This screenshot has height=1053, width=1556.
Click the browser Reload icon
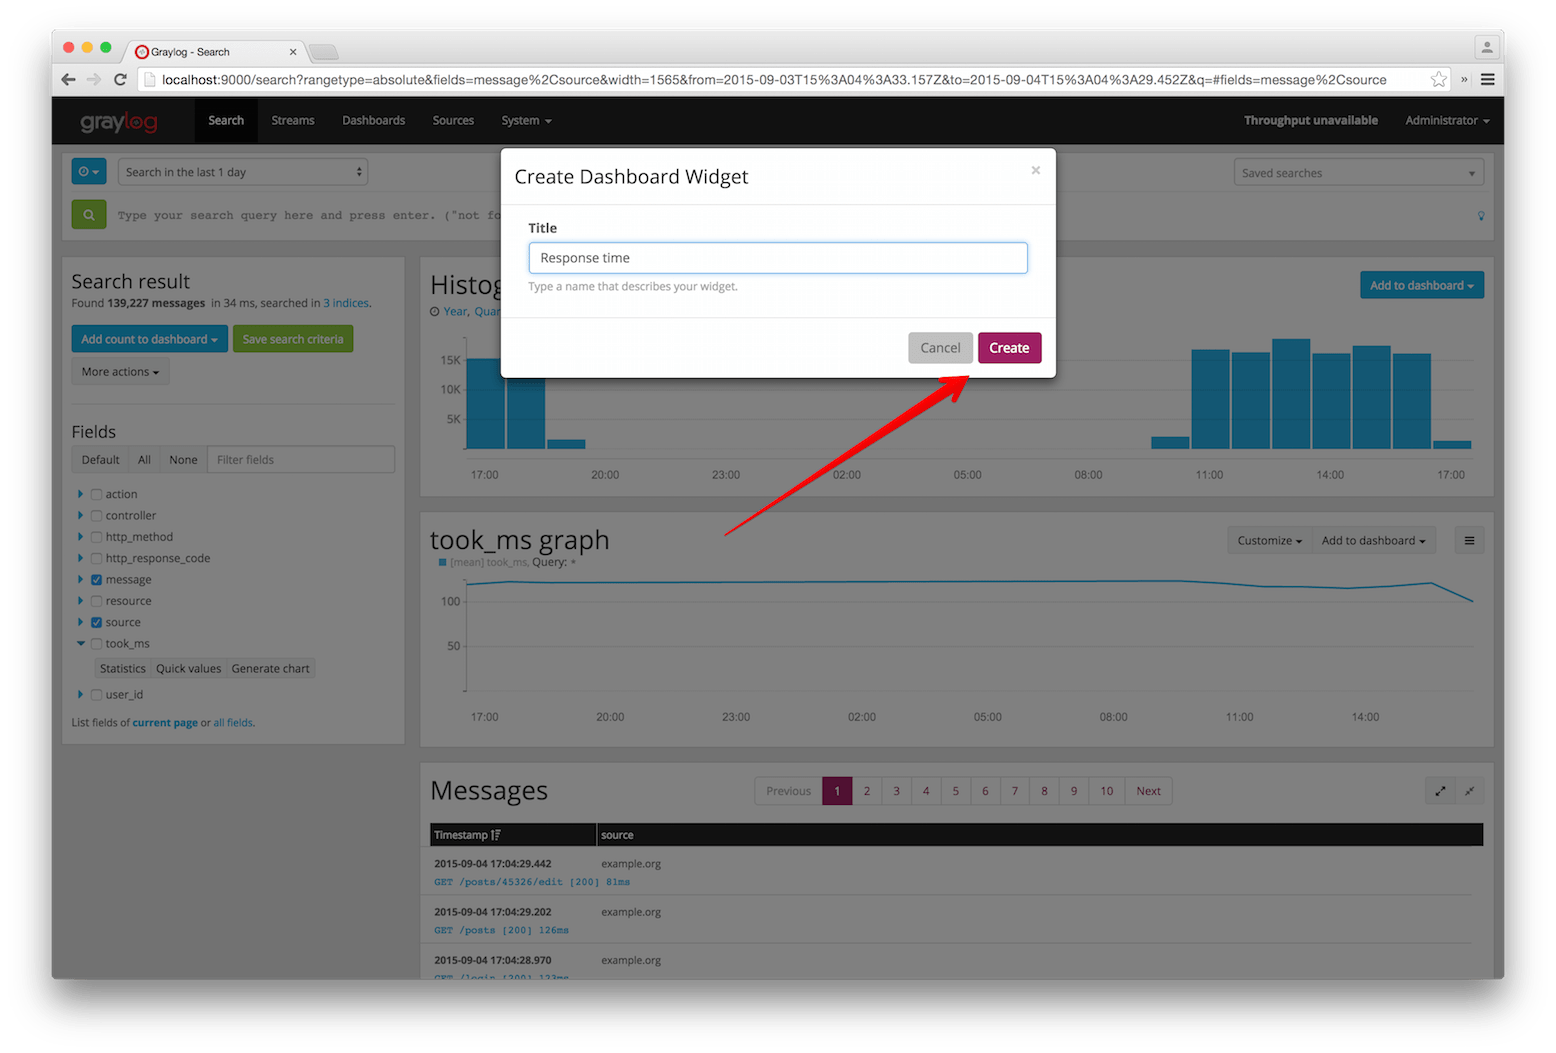[x=120, y=80]
